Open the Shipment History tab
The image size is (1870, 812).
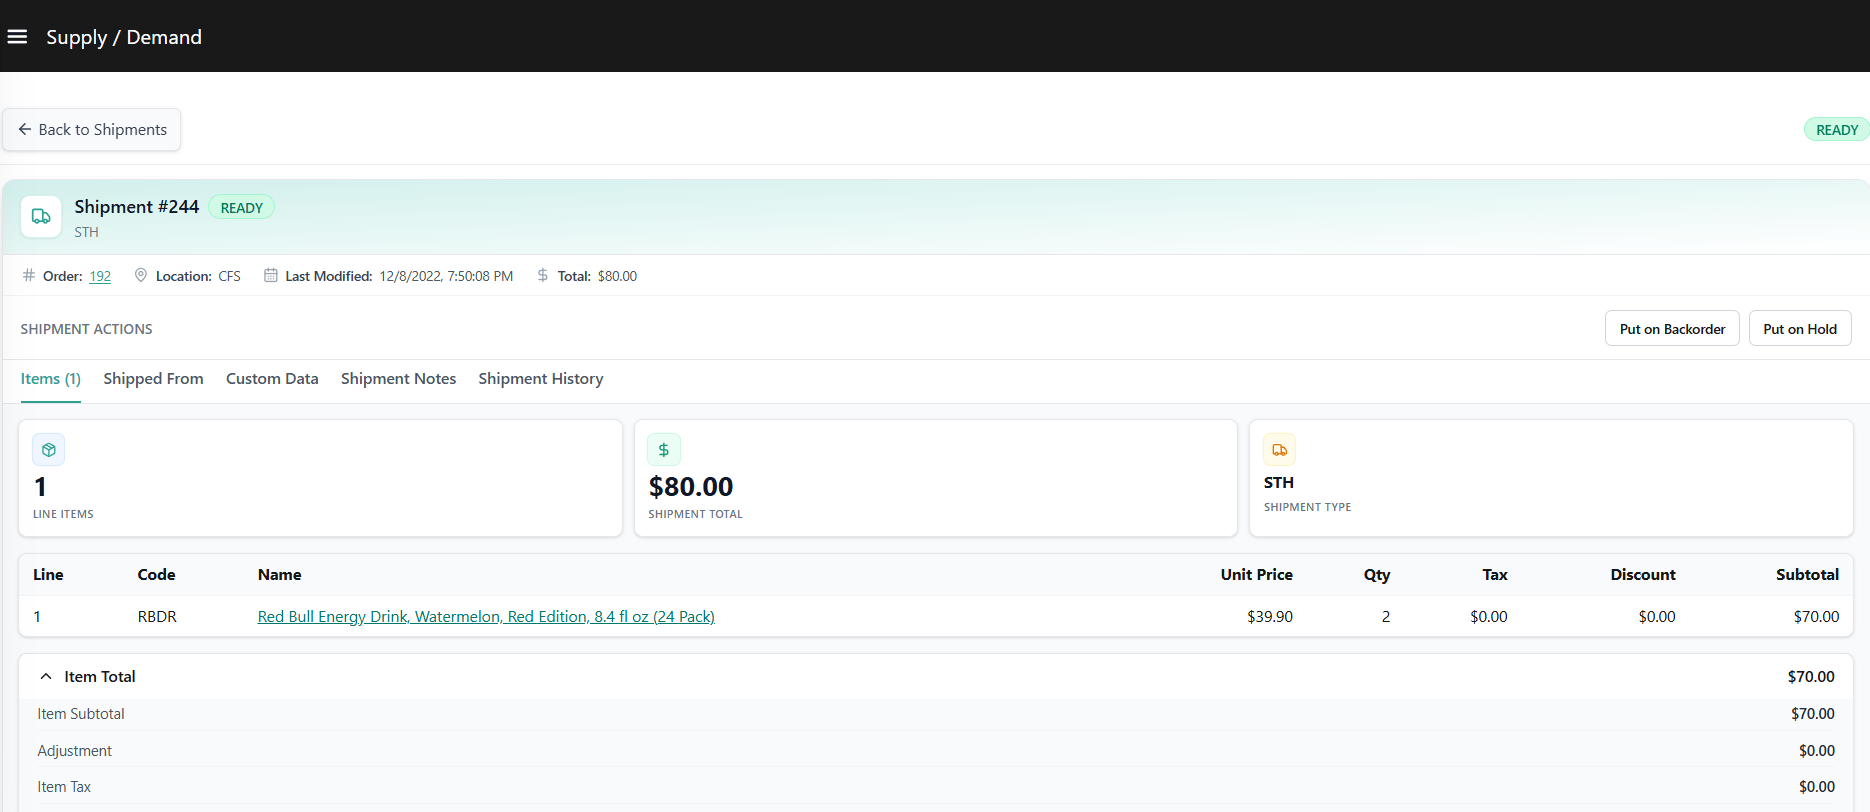541,379
